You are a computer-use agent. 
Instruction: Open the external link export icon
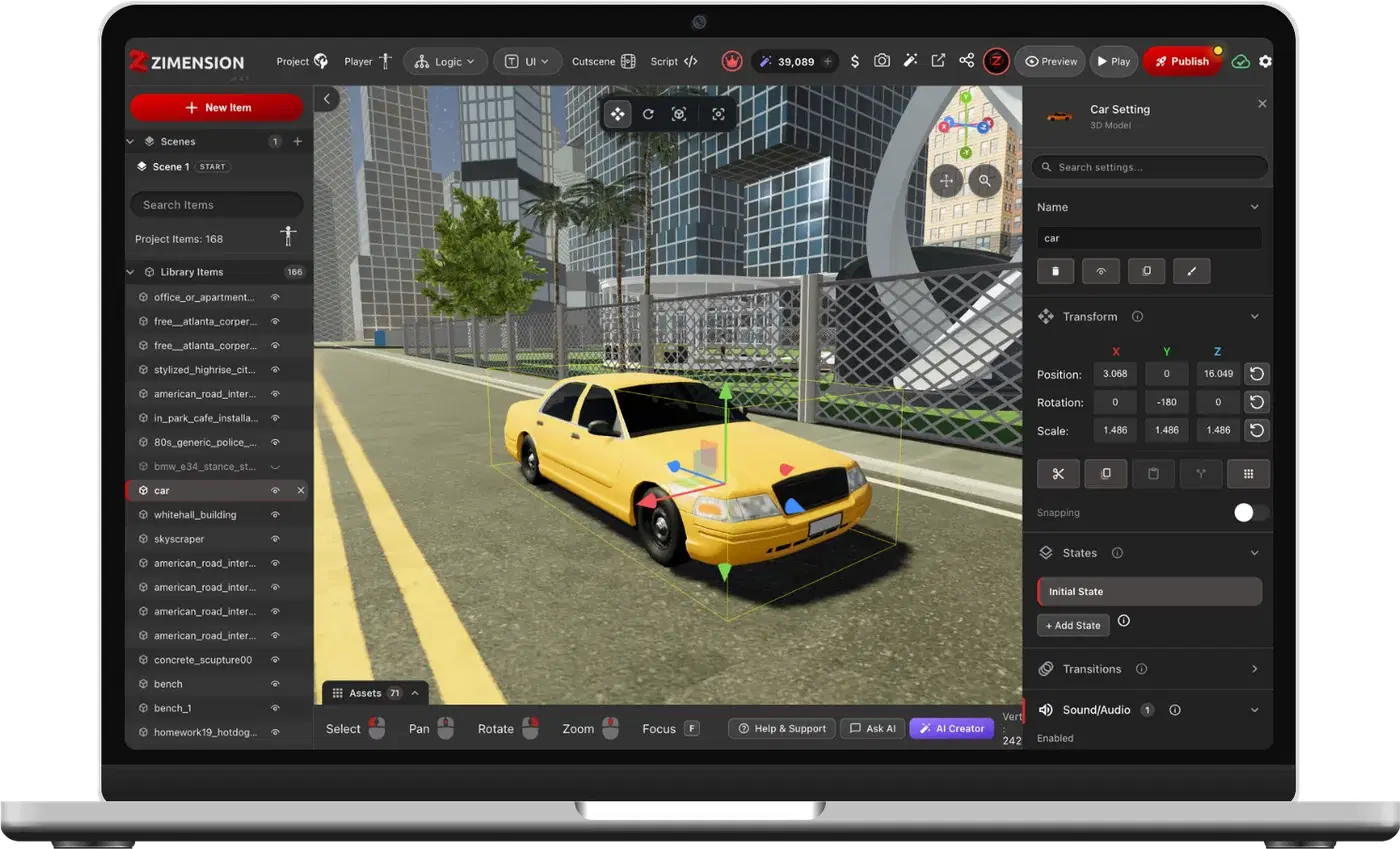938,61
